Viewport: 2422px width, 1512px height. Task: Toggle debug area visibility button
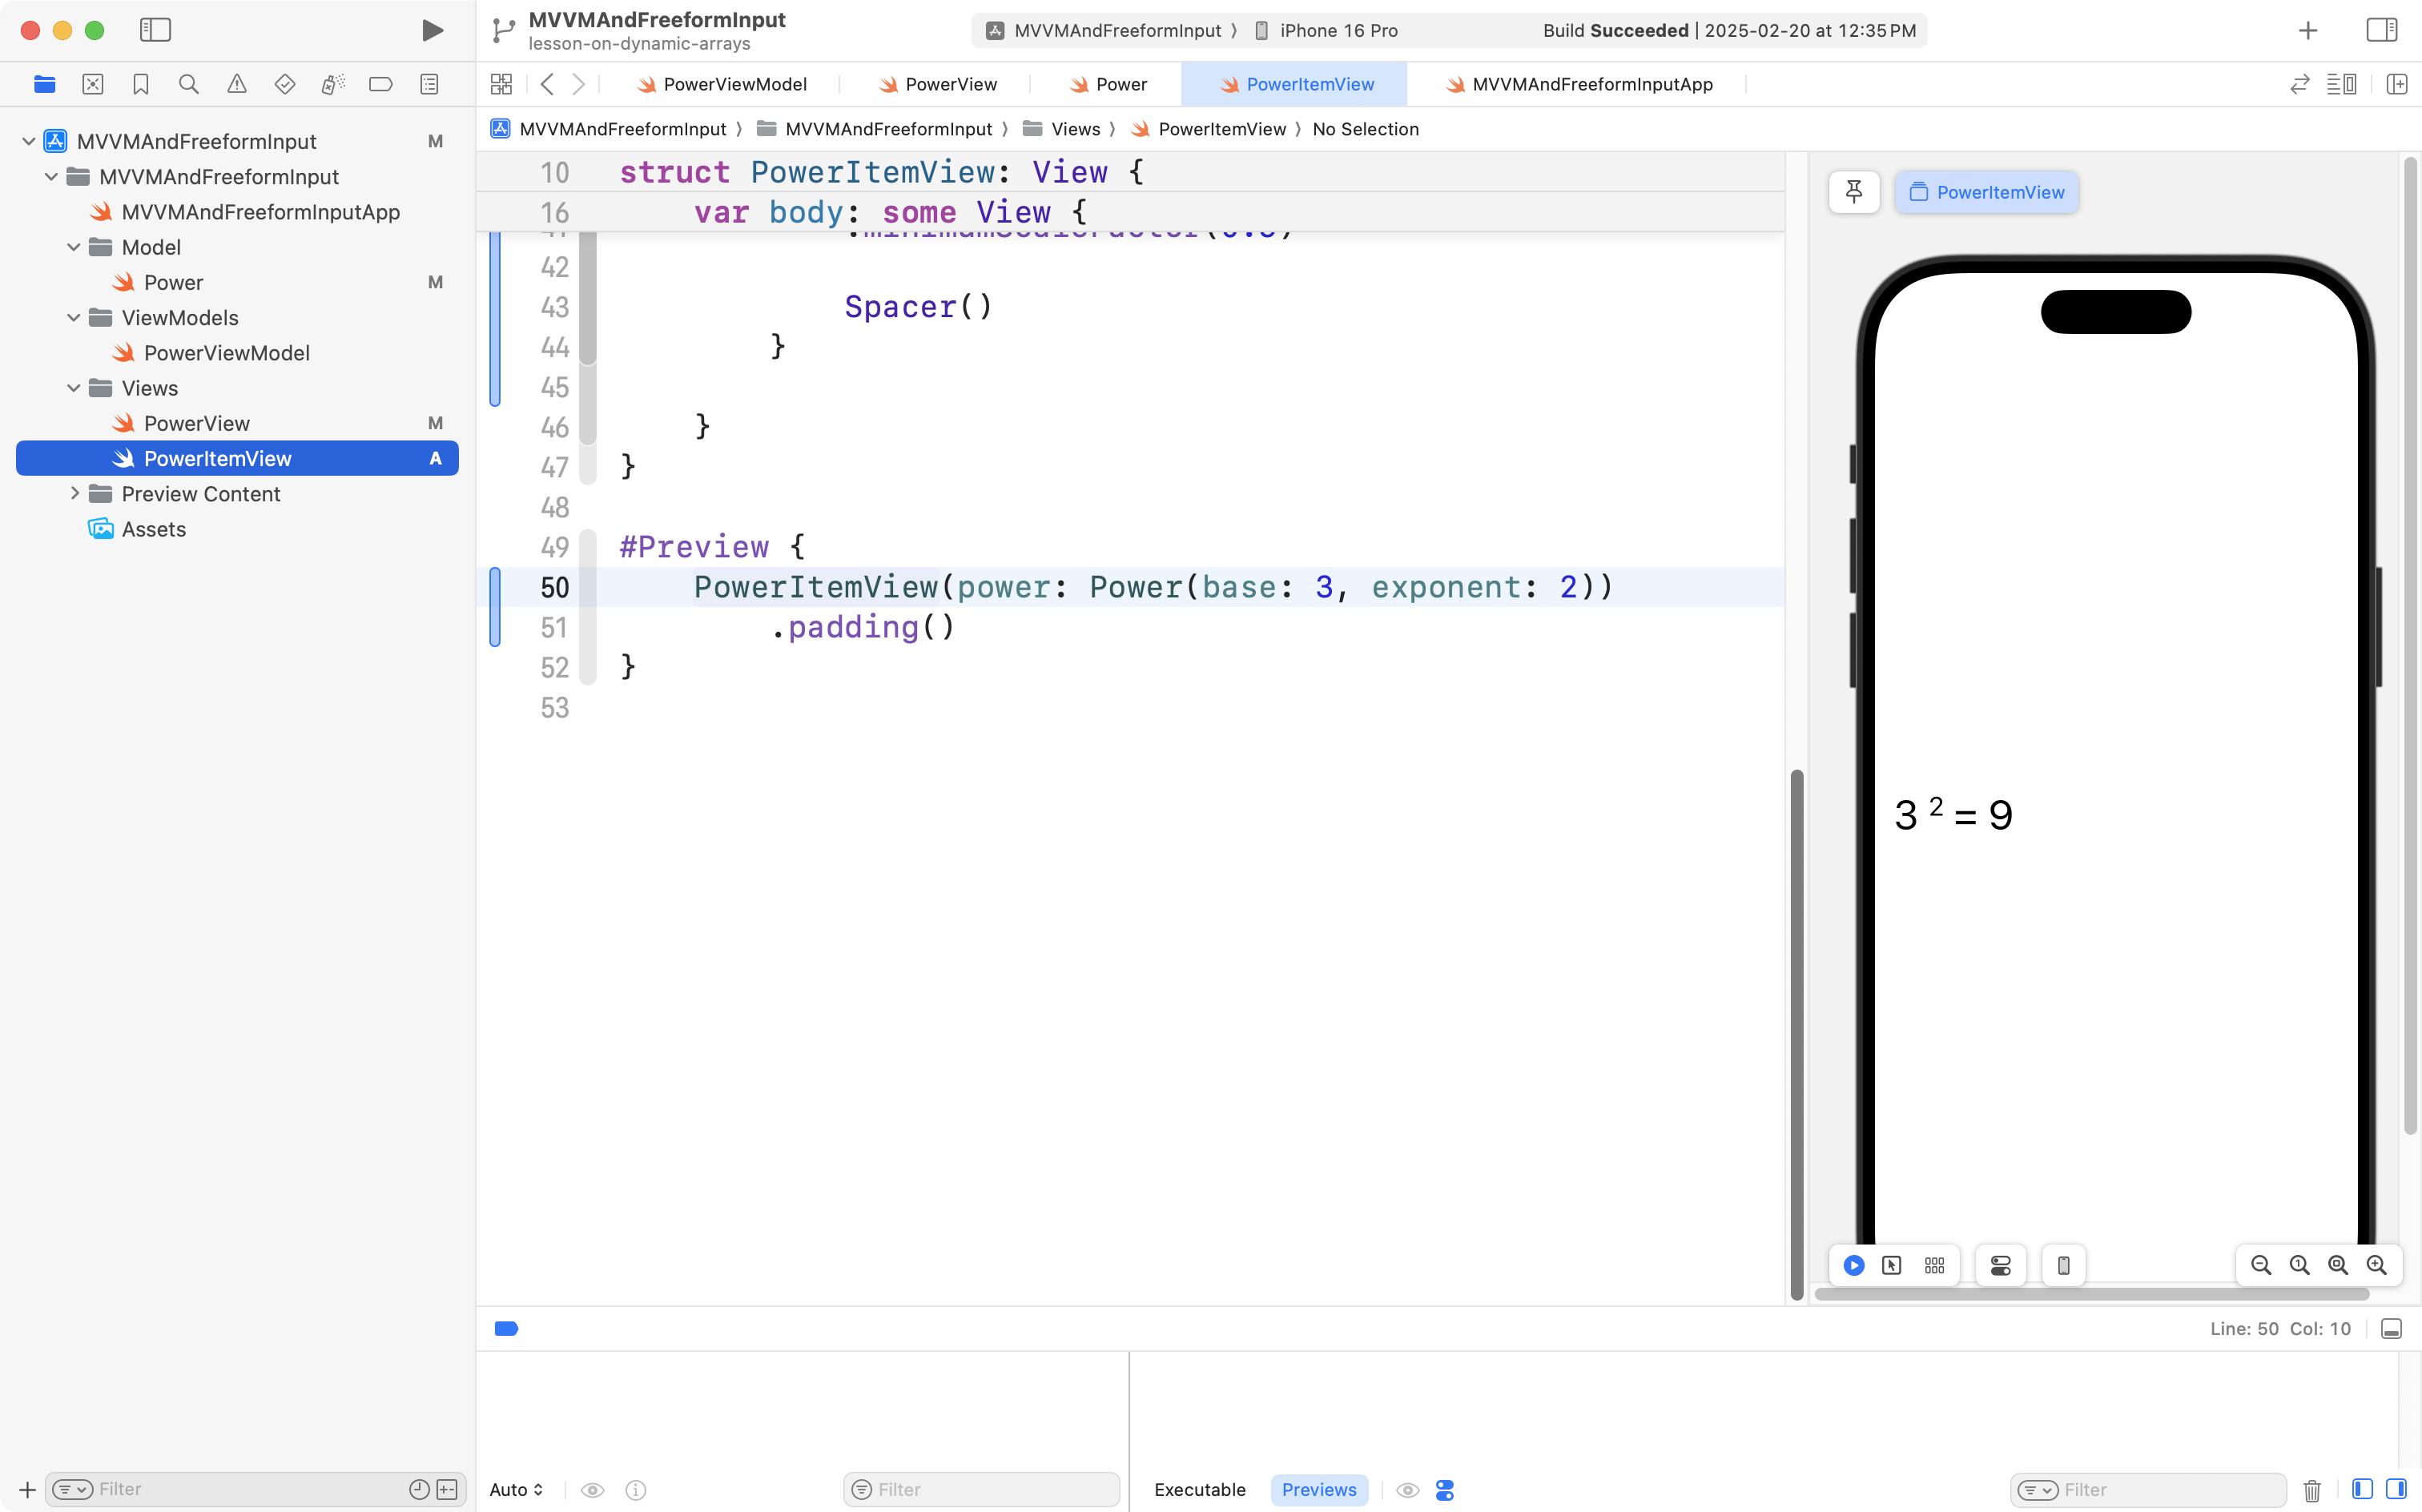click(x=2391, y=1329)
